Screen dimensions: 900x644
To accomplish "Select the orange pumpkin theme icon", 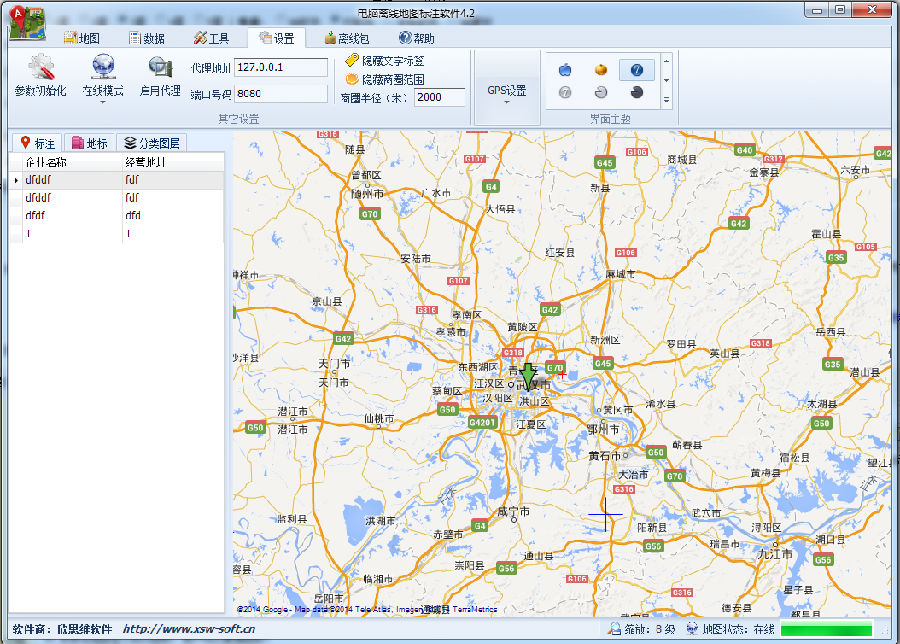I will (601, 70).
